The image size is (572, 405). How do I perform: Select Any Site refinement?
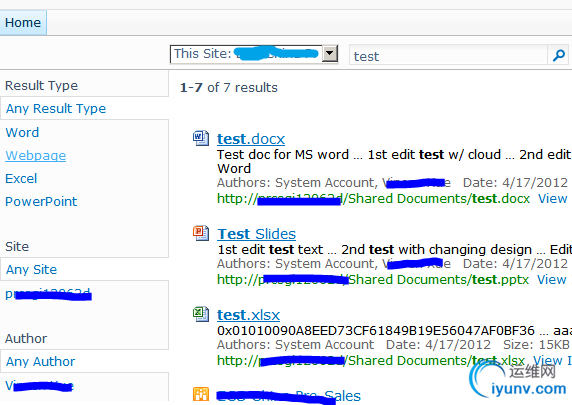click(31, 270)
